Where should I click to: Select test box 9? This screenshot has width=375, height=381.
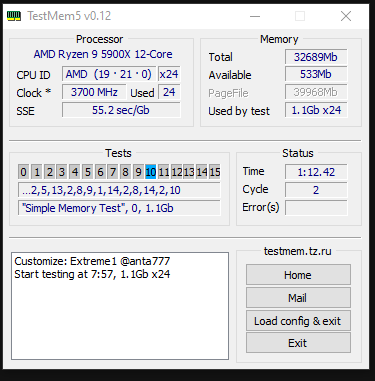point(138,172)
